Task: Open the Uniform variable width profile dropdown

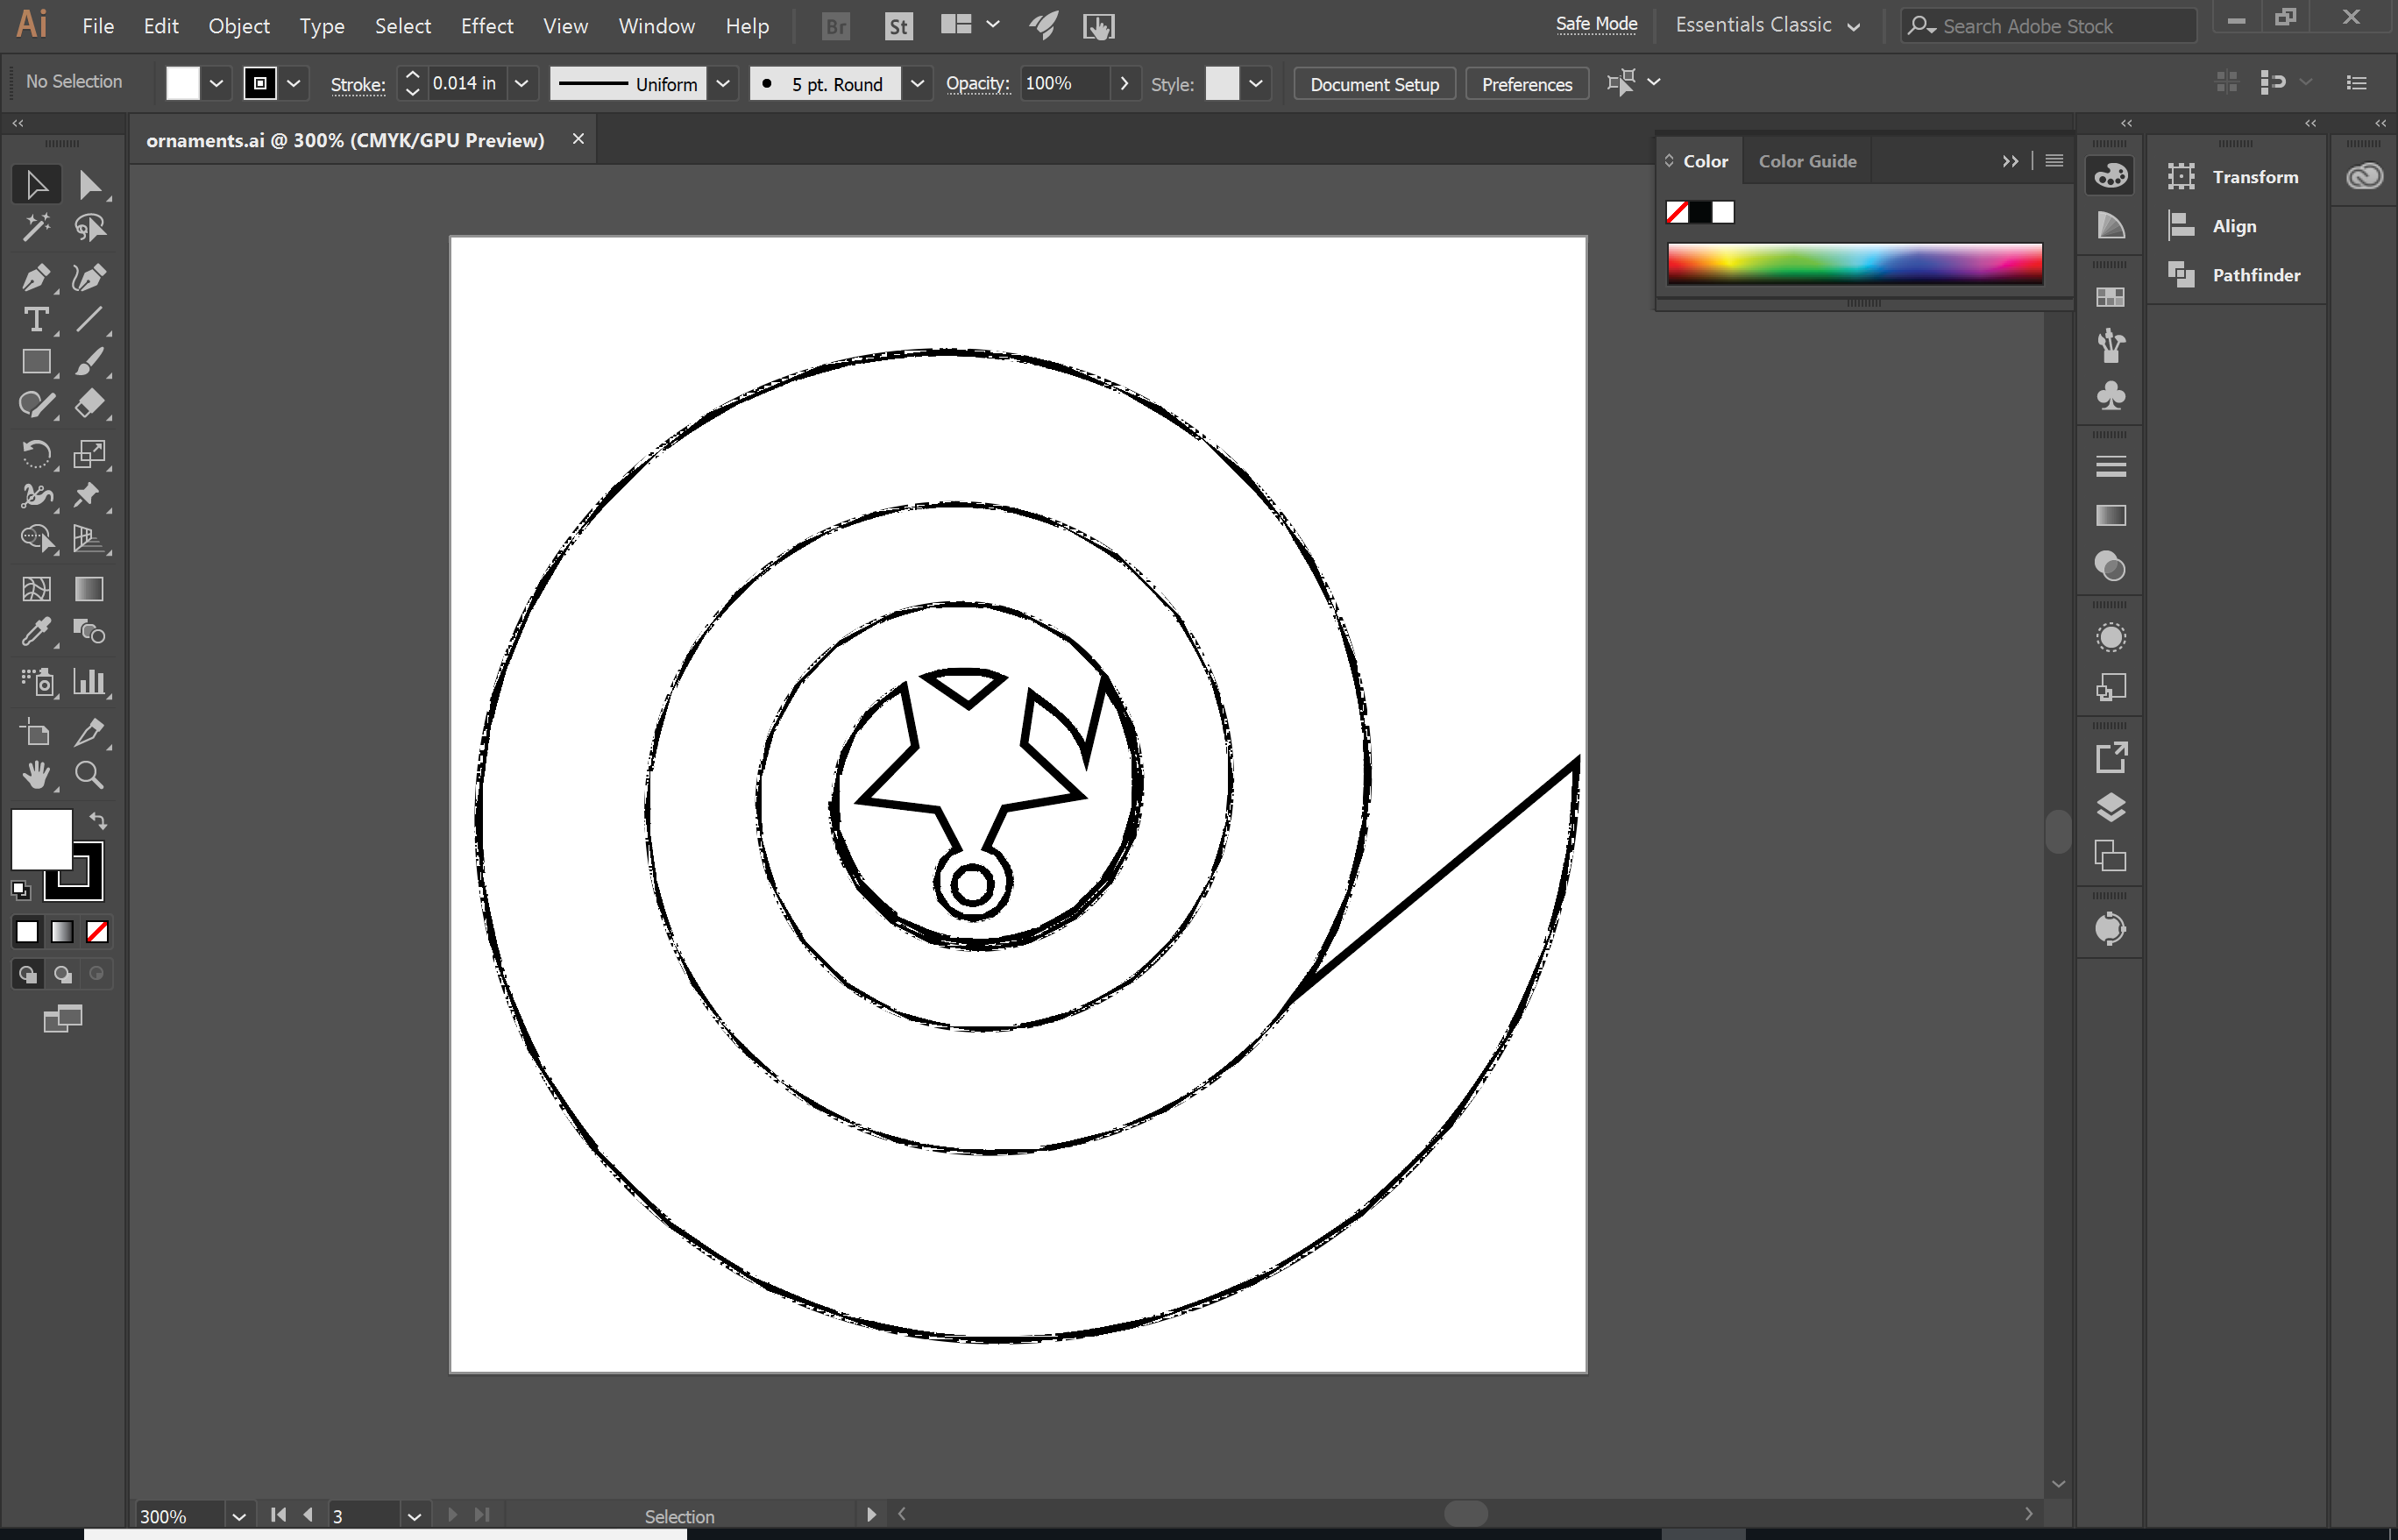Action: pyautogui.click(x=723, y=84)
